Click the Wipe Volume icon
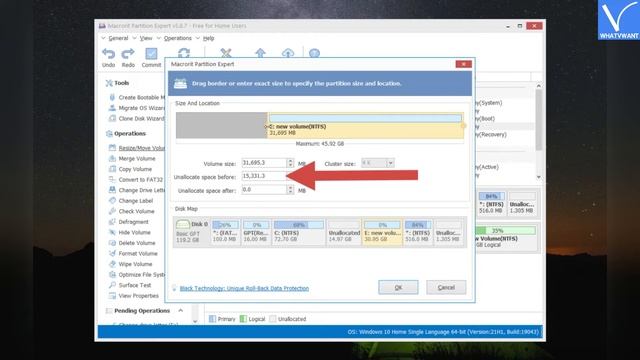Screen dimensions: 640x360 click(x=112, y=264)
